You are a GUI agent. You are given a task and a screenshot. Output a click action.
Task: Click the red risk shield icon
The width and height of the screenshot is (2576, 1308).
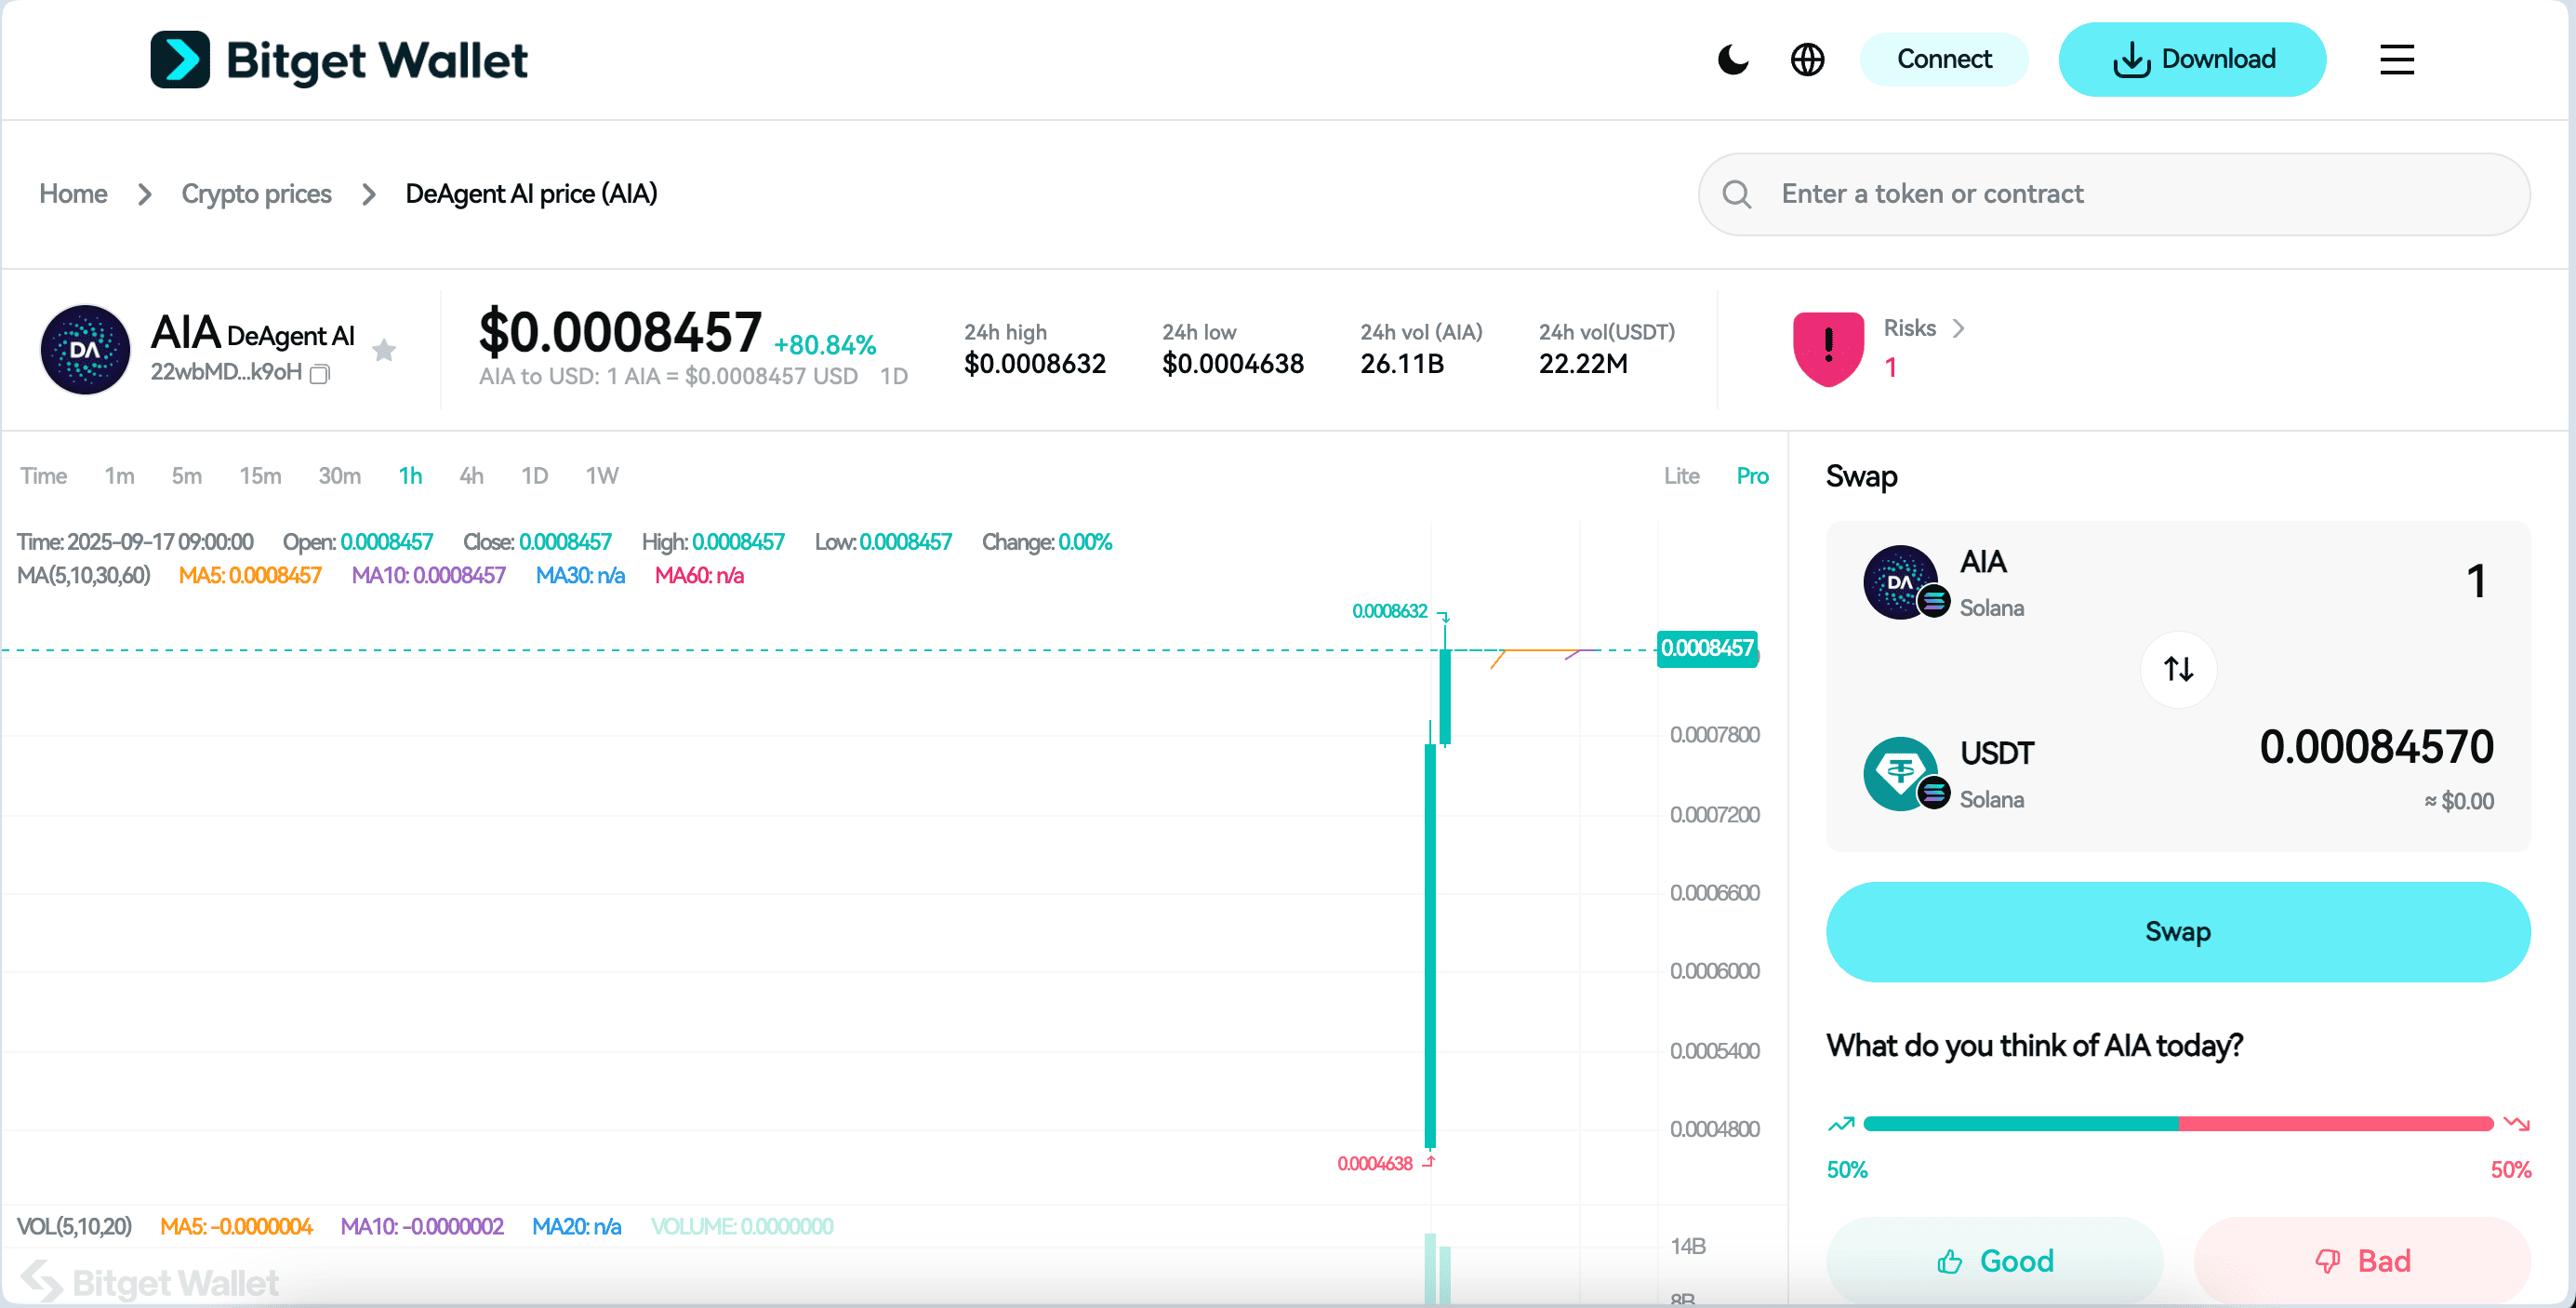(x=1828, y=348)
